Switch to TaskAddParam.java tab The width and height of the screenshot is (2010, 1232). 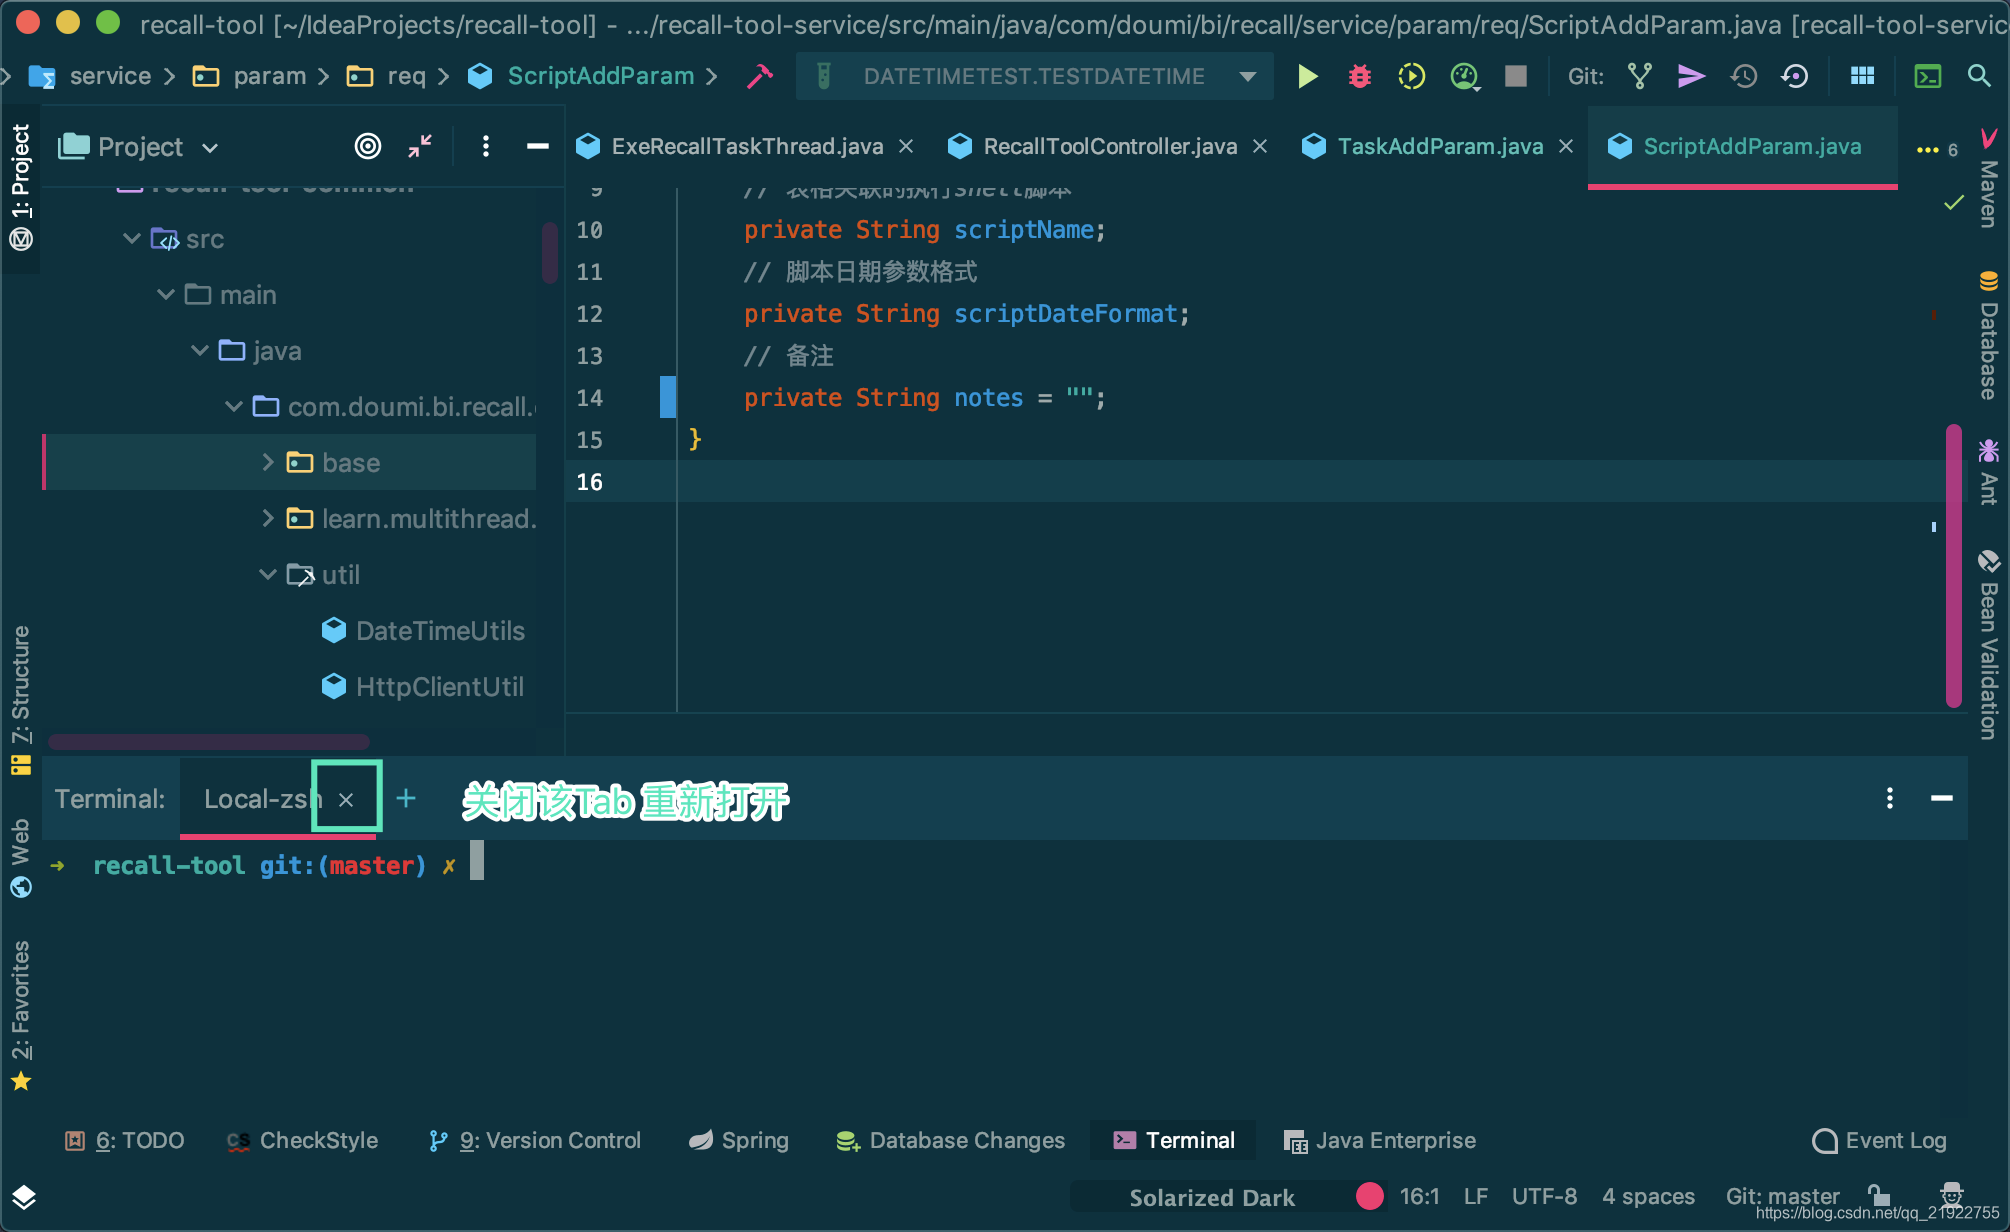pos(1439,147)
